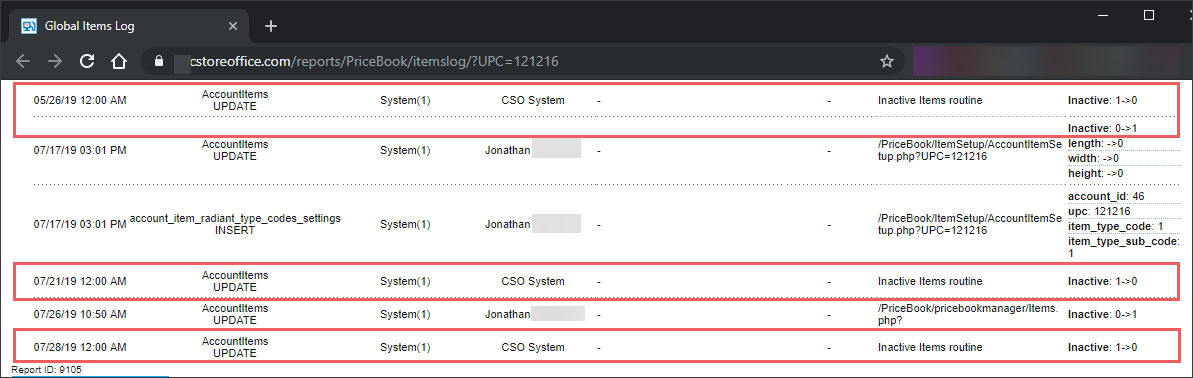The width and height of the screenshot is (1193, 378).
Task: Click Report ID: 9105 at the bottom
Action: [46, 370]
